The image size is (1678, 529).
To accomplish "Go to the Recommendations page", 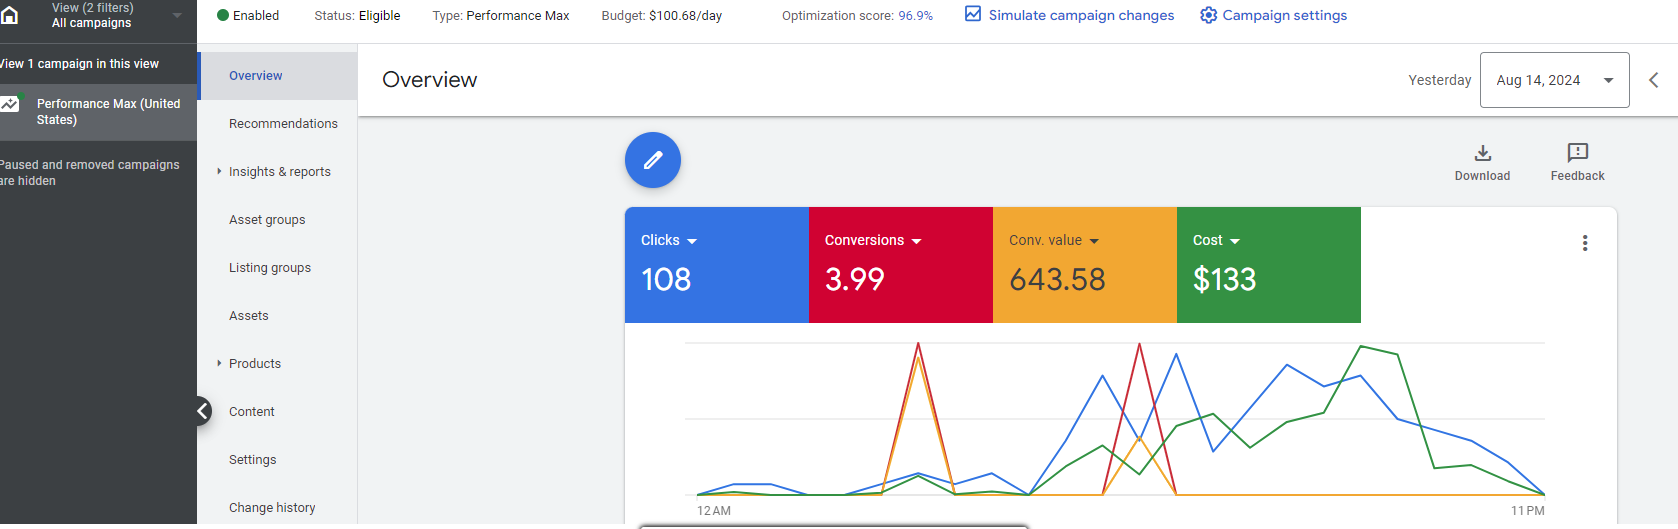I will tap(283, 124).
